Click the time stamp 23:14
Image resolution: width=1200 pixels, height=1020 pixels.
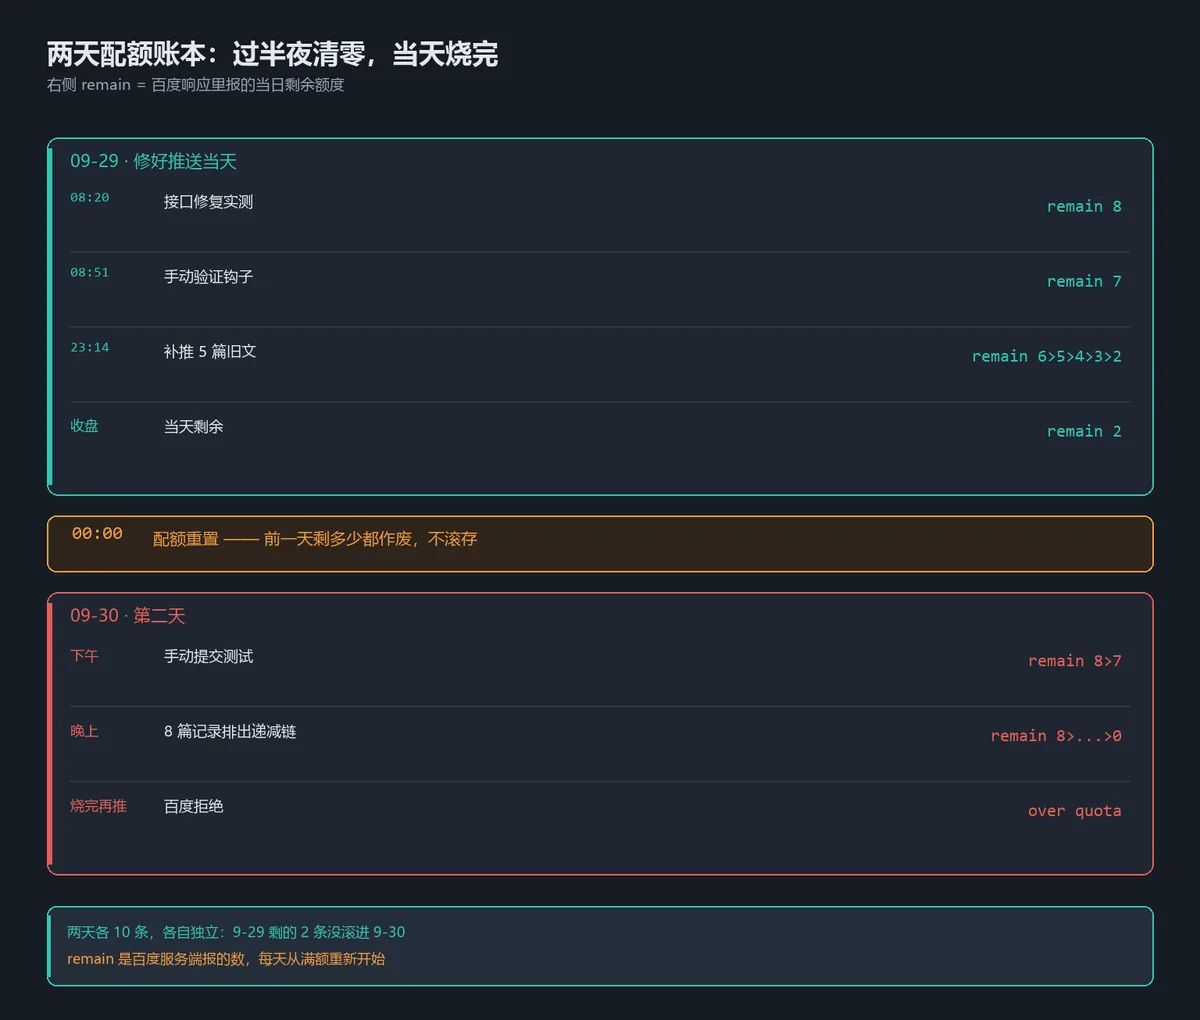pyautogui.click(x=90, y=348)
